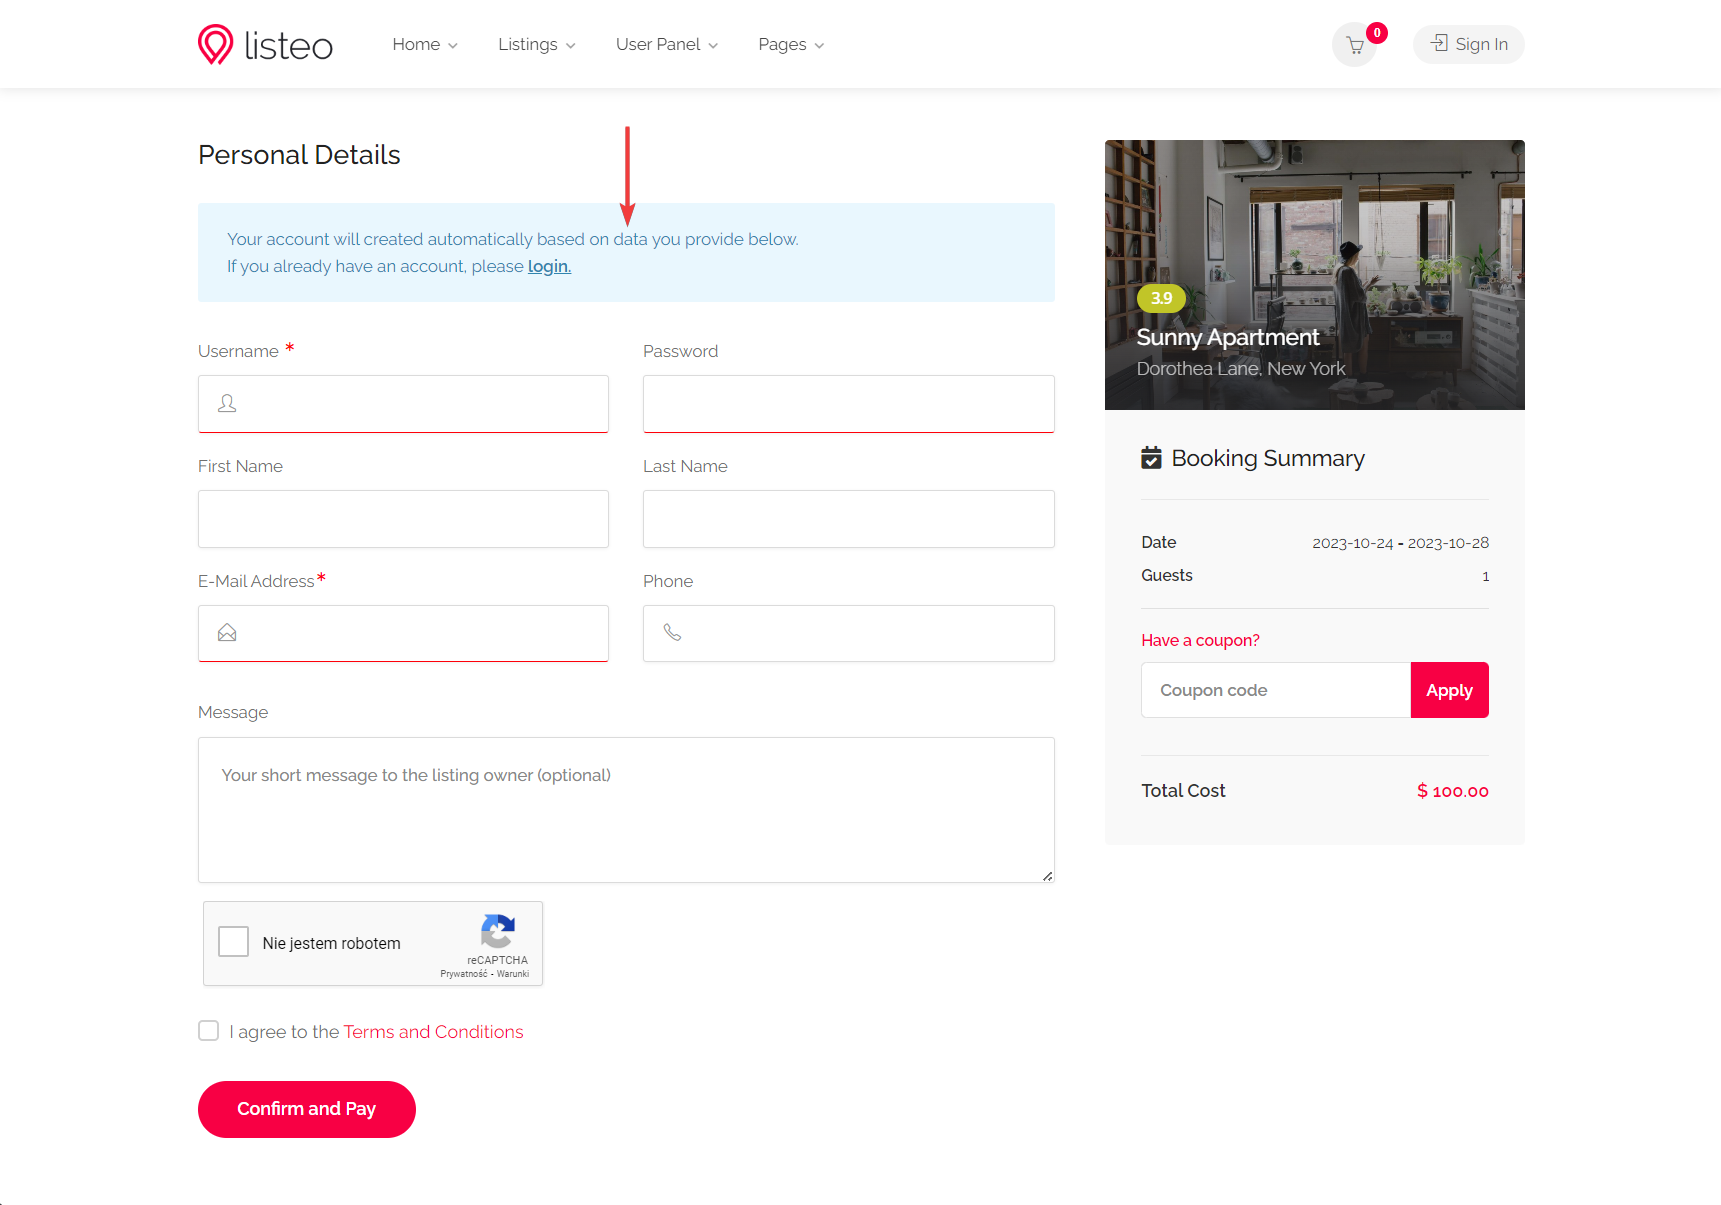Check the 'Nie jestem robotem' captcha box

(x=234, y=942)
